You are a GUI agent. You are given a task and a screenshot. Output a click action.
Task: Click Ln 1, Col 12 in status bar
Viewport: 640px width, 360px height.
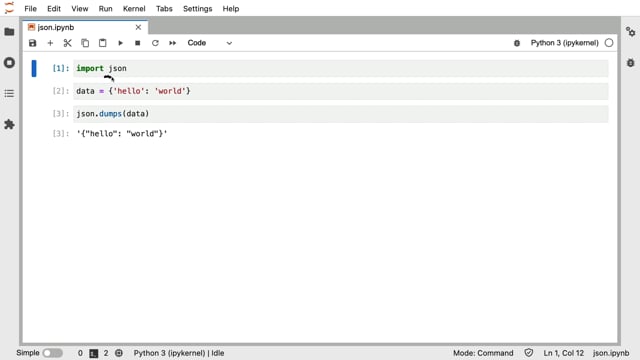pyautogui.click(x=563, y=353)
